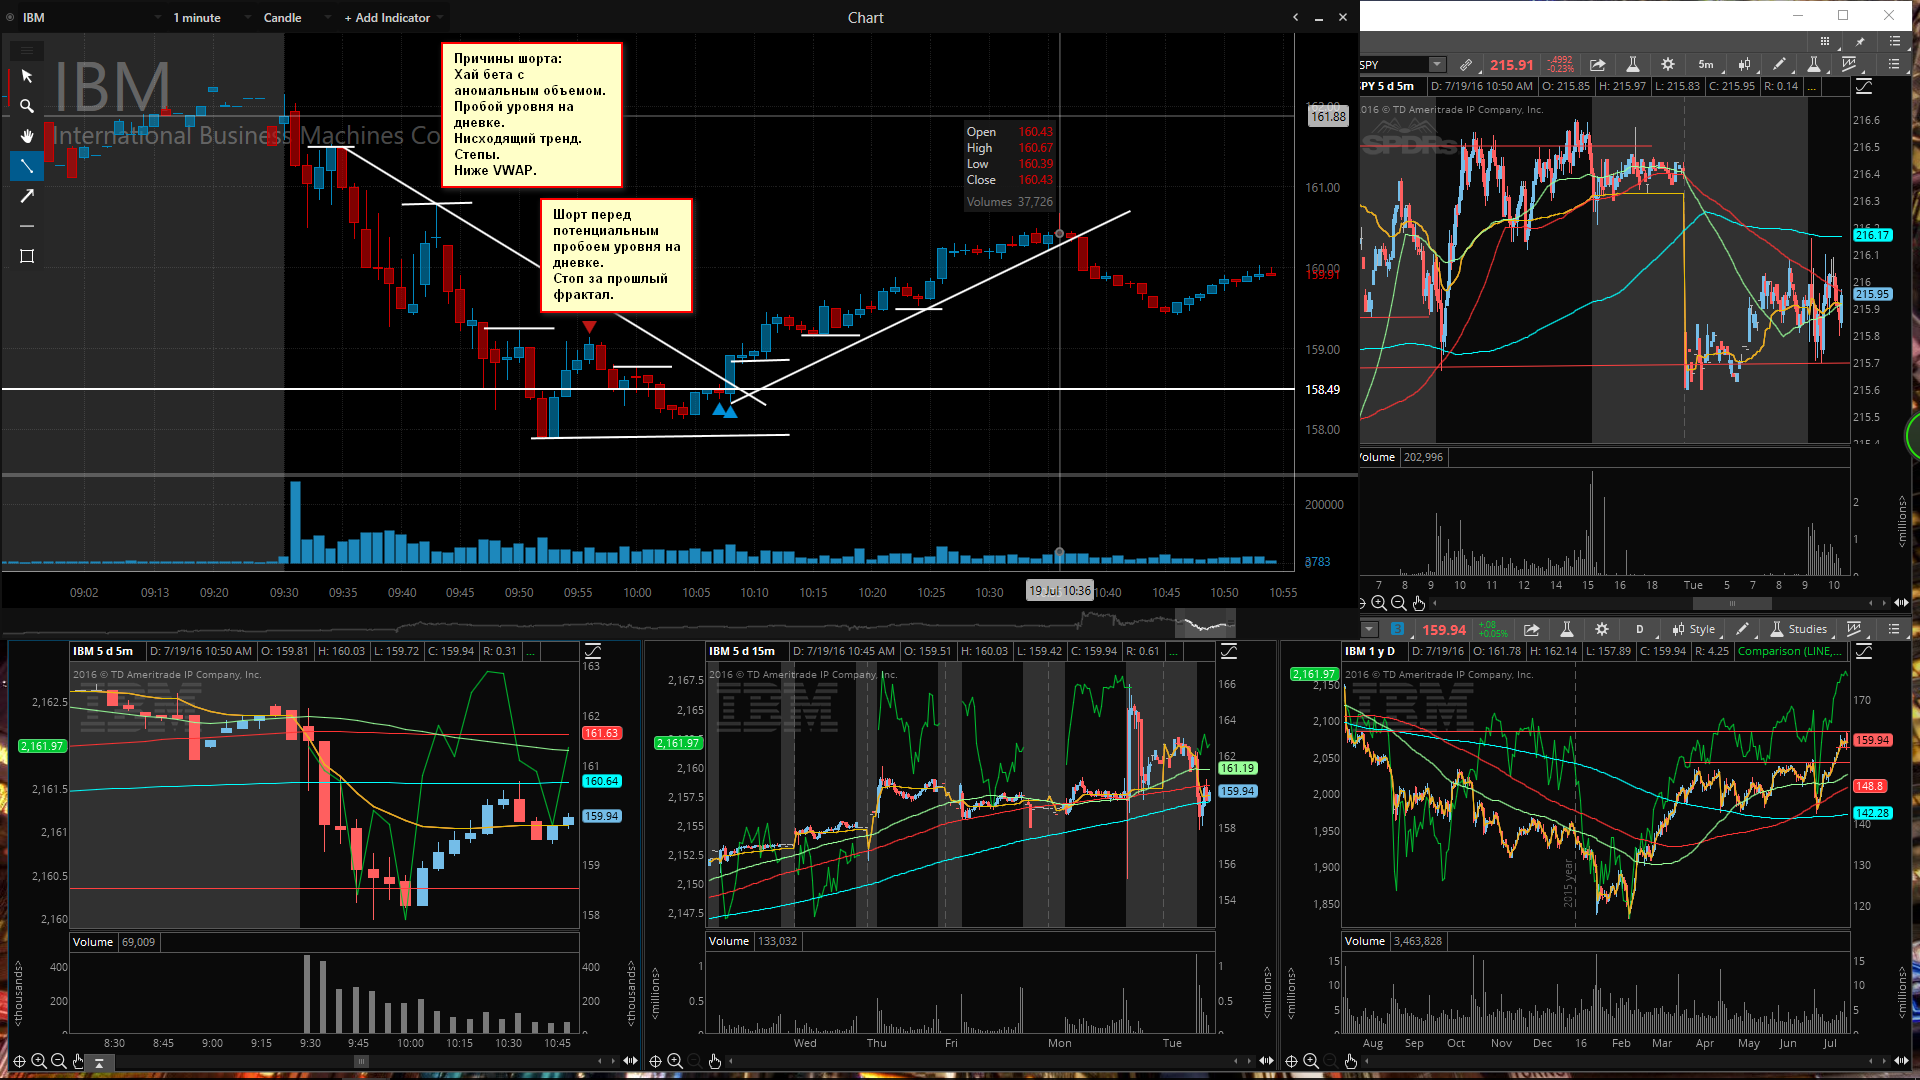
Task: Toggle the pin window icon
Action: pos(1859,41)
